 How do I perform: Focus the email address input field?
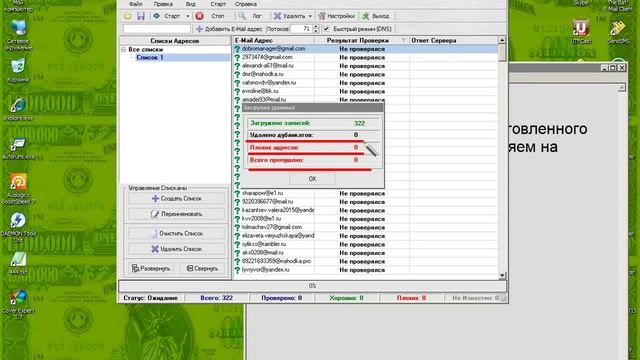[157, 29]
